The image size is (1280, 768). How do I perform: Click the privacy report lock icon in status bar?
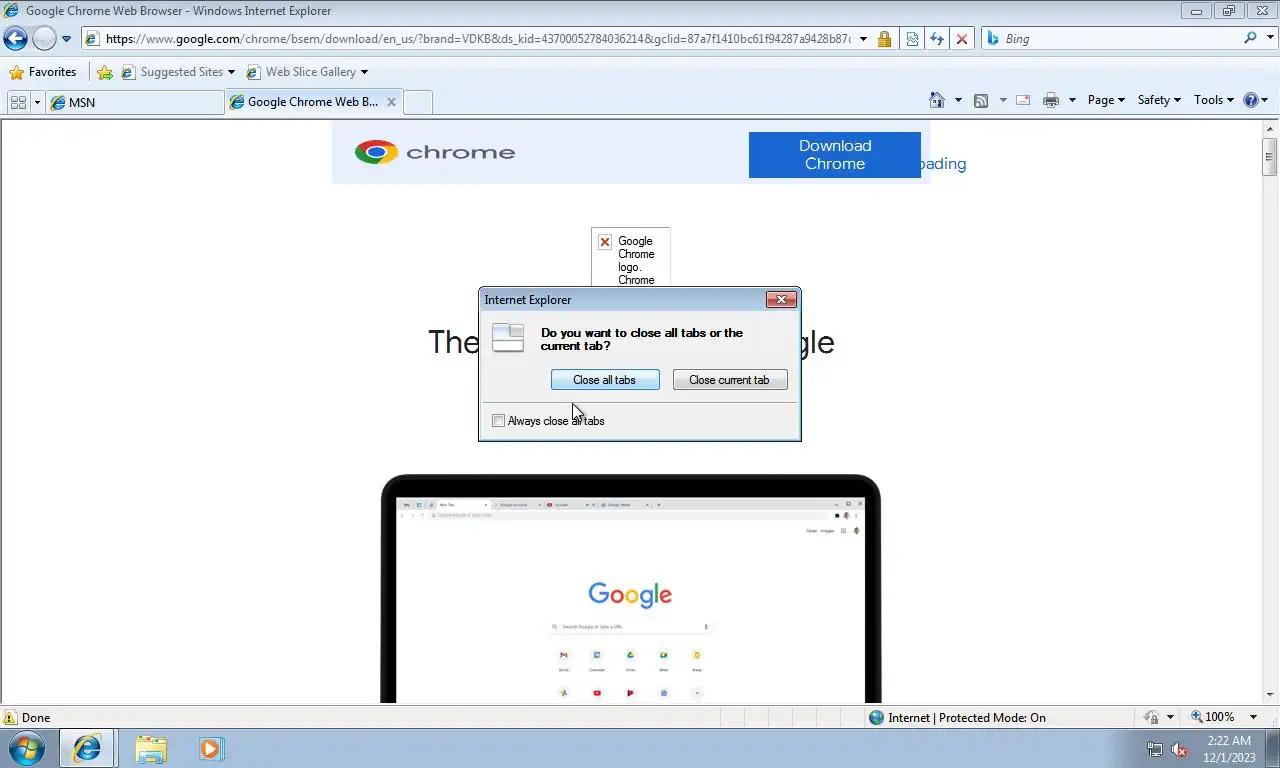tap(1151, 717)
